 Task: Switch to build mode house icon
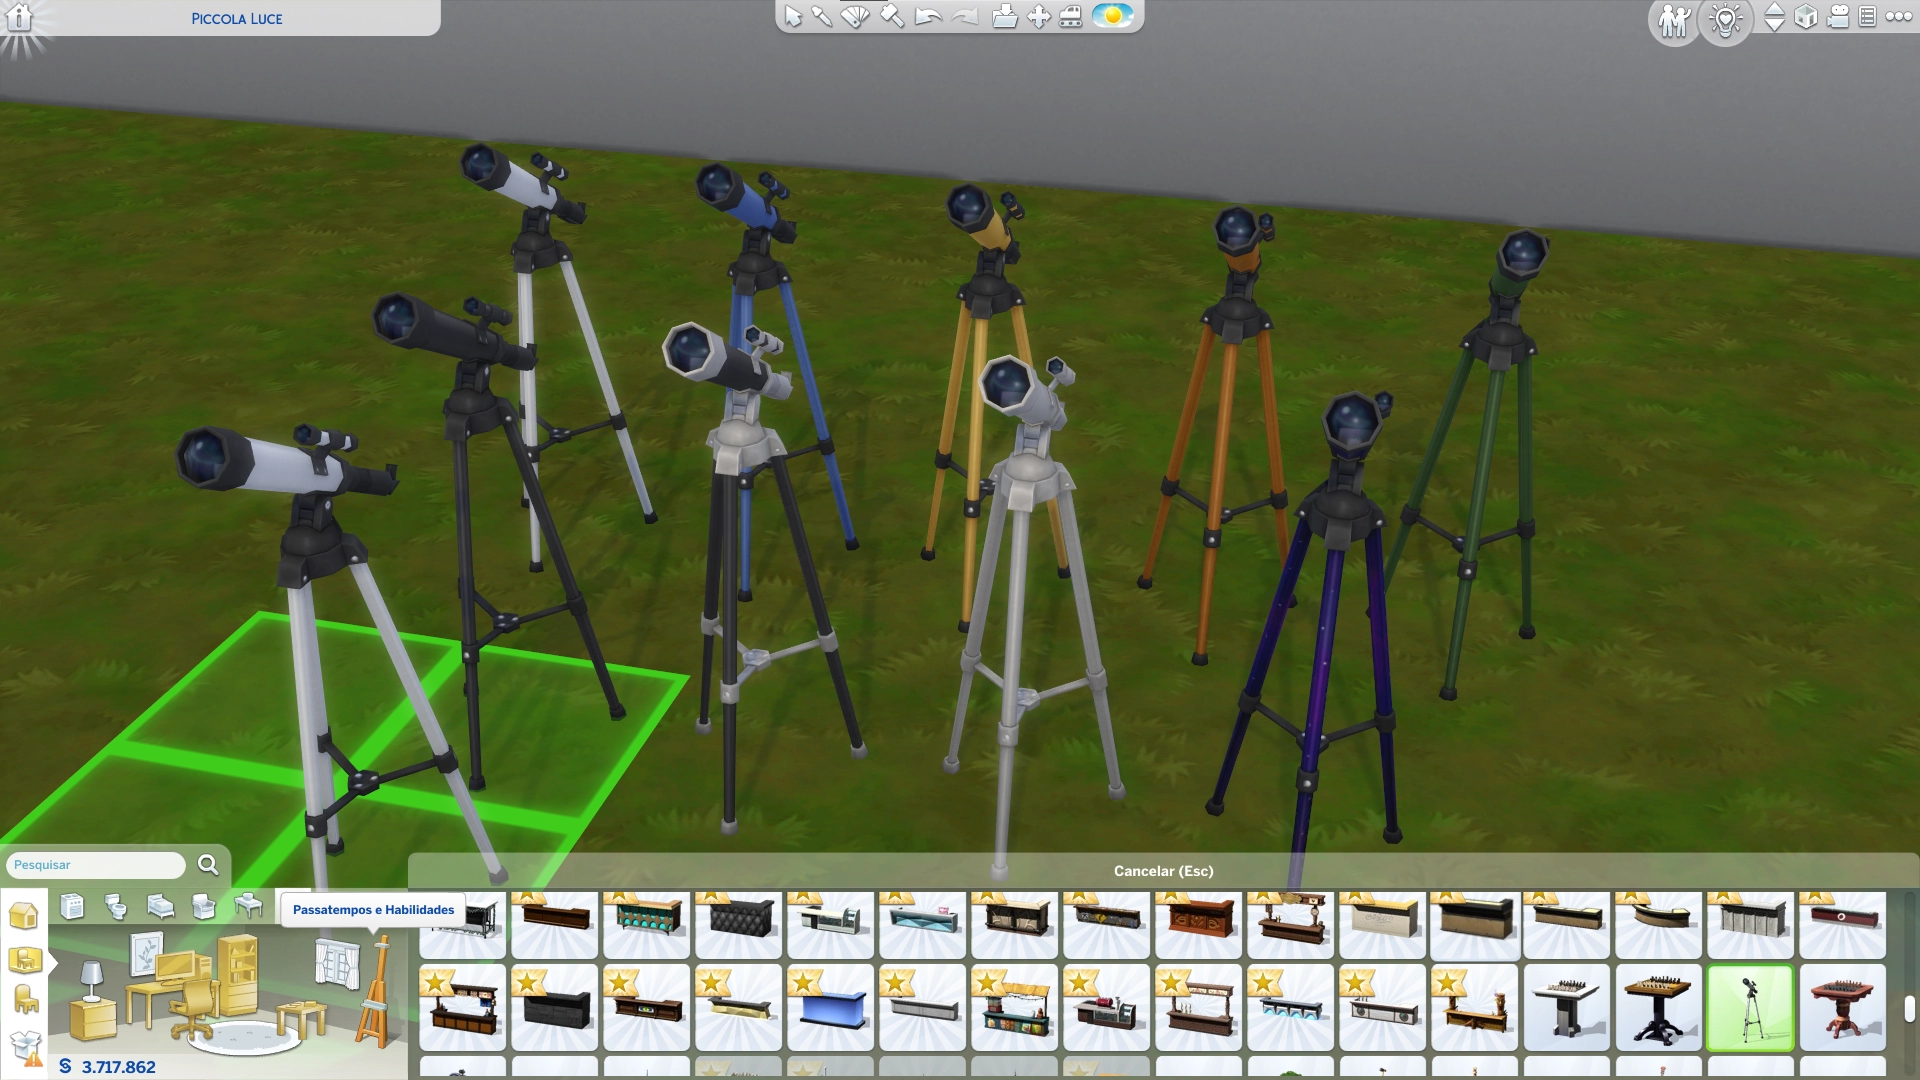[x=23, y=915]
